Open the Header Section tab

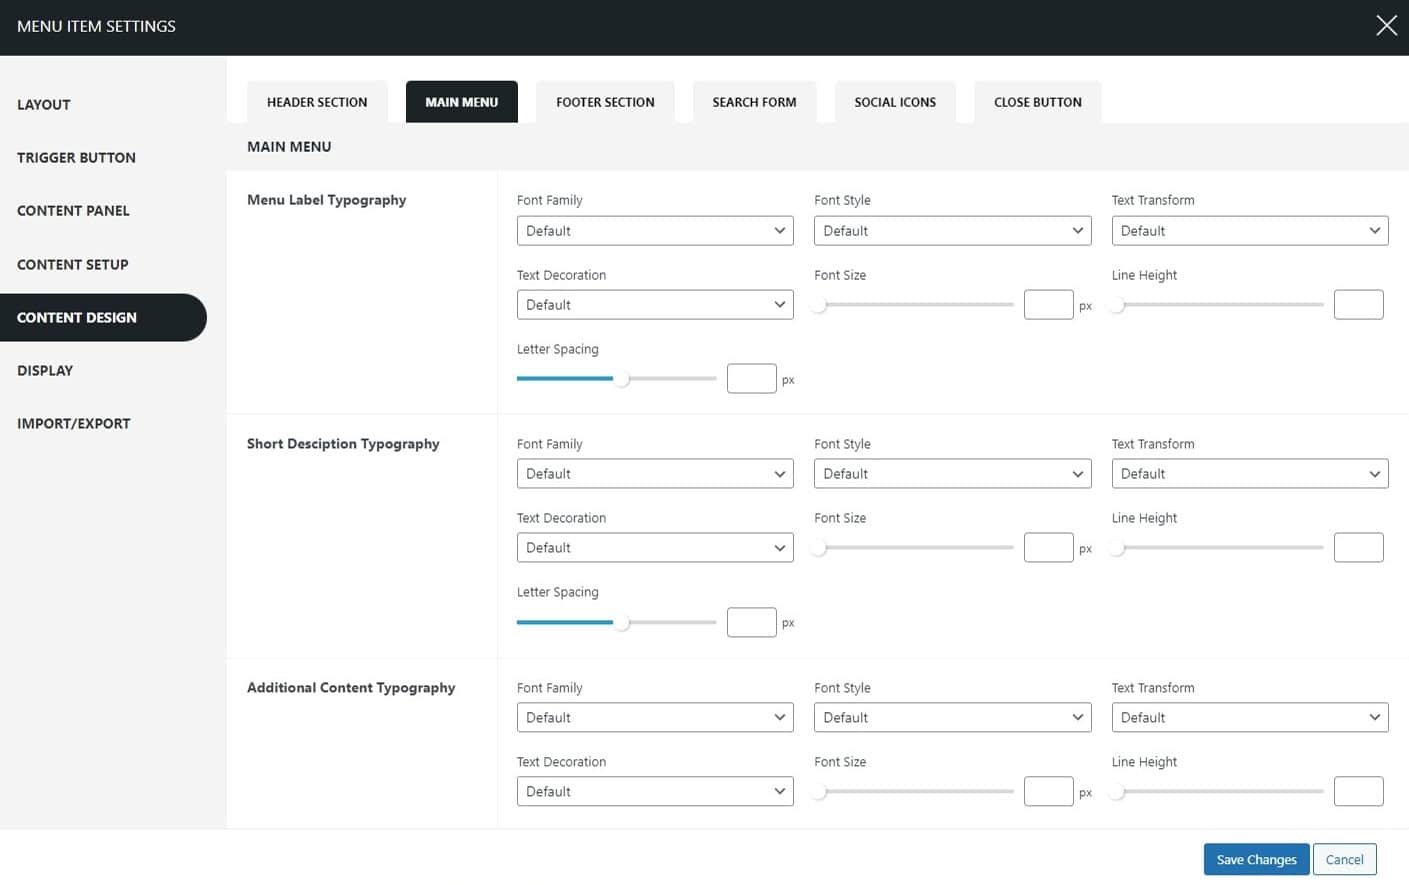(x=317, y=102)
